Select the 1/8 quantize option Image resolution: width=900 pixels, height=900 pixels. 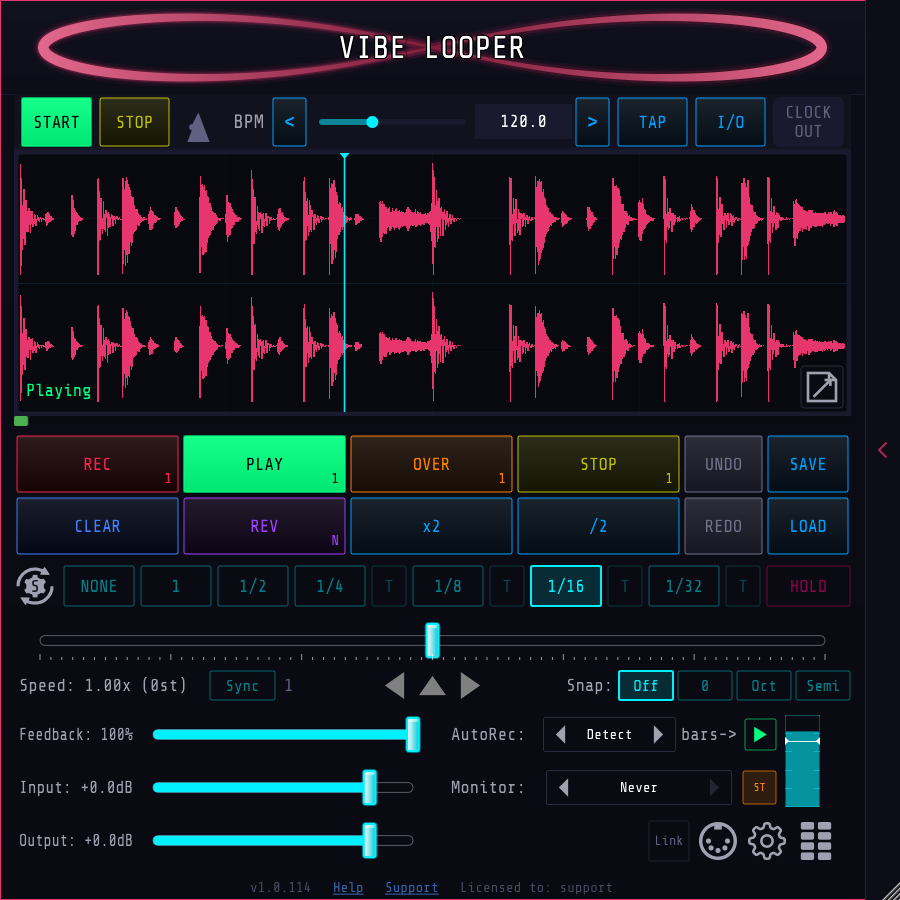448,587
